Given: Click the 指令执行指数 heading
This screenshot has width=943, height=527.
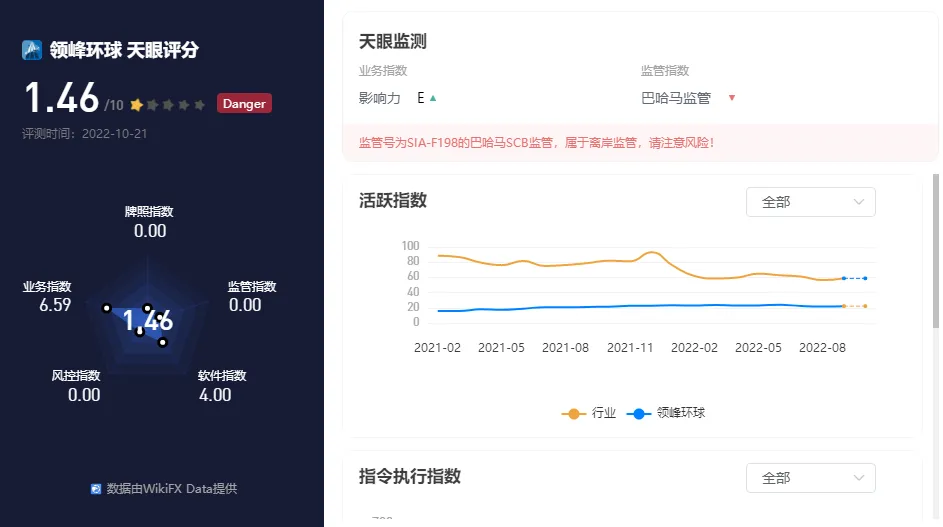Looking at the screenshot, I should pos(410,476).
